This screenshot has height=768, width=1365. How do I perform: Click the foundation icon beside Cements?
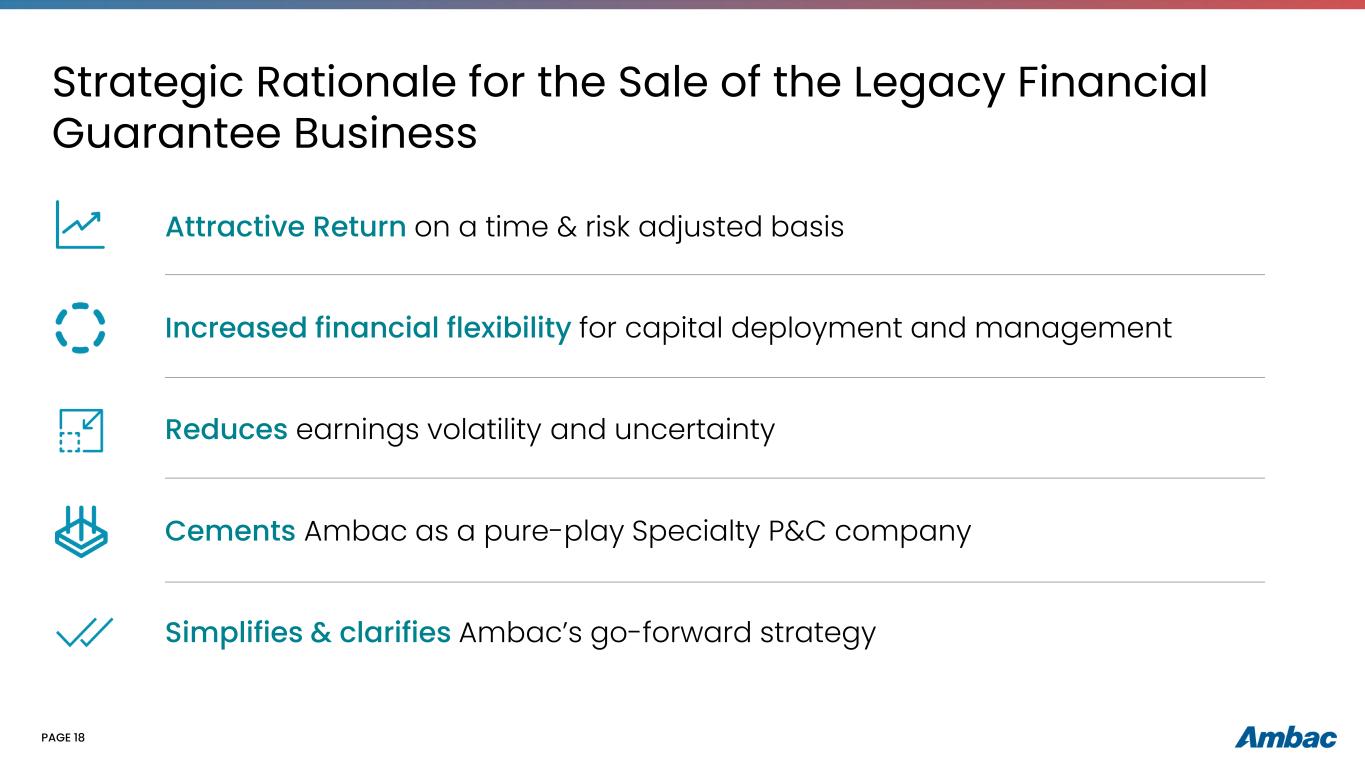pyautogui.click(x=81, y=530)
